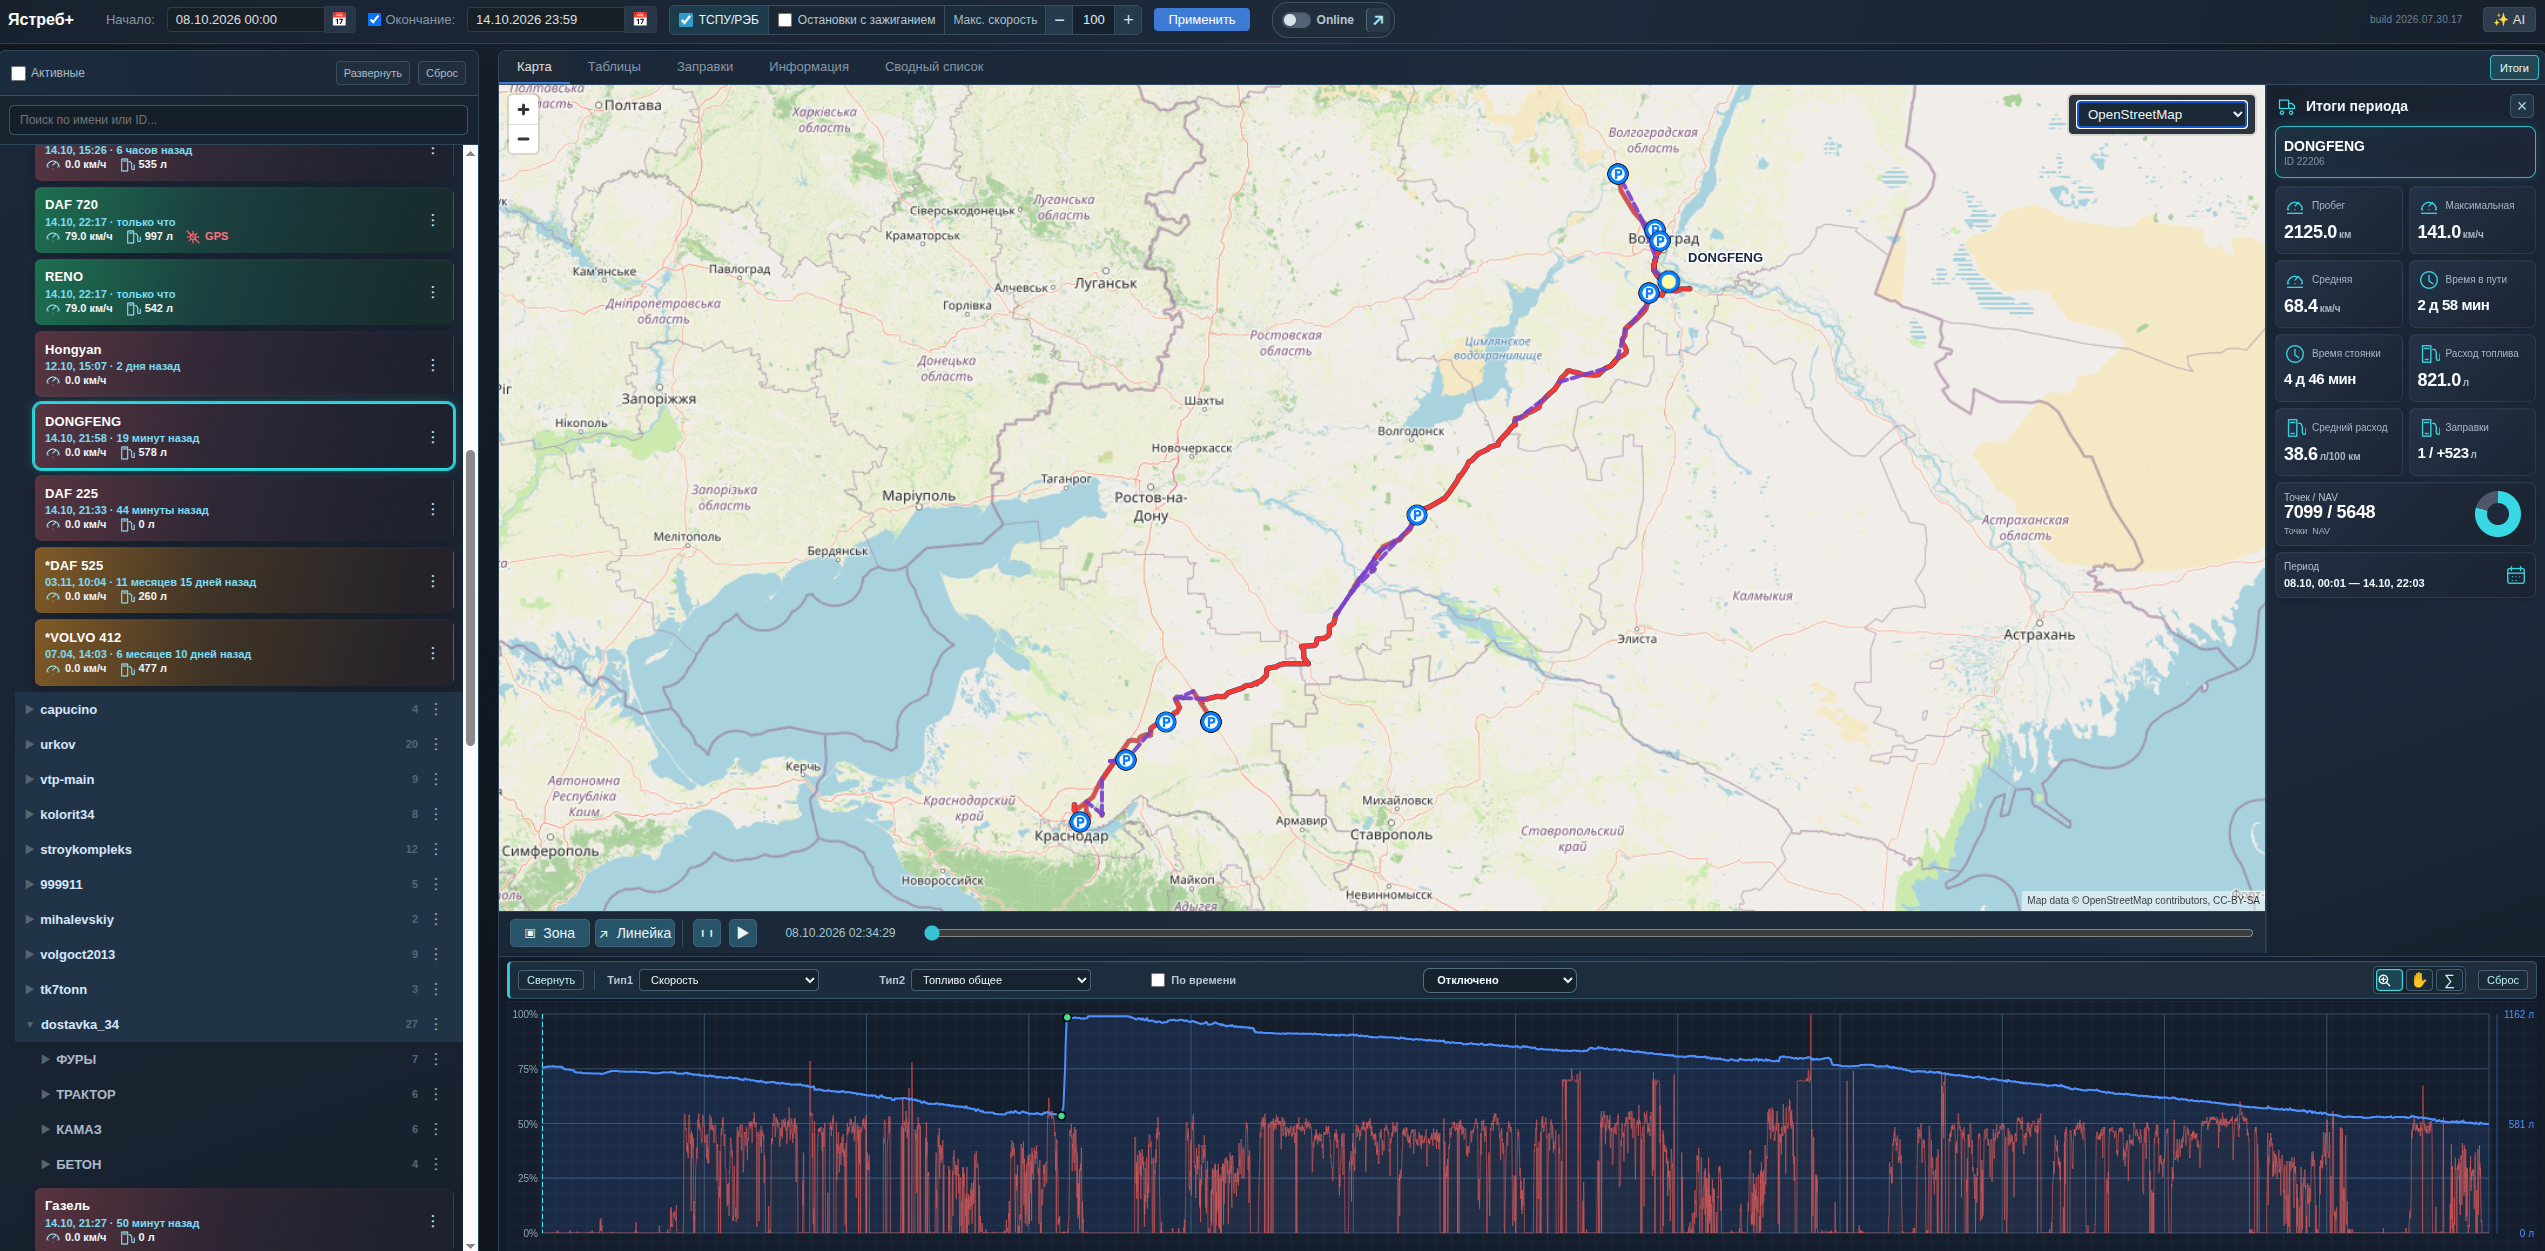Enable Остановки с зажиганием checkbox
This screenshot has width=2545, height=1251.
coord(785,20)
